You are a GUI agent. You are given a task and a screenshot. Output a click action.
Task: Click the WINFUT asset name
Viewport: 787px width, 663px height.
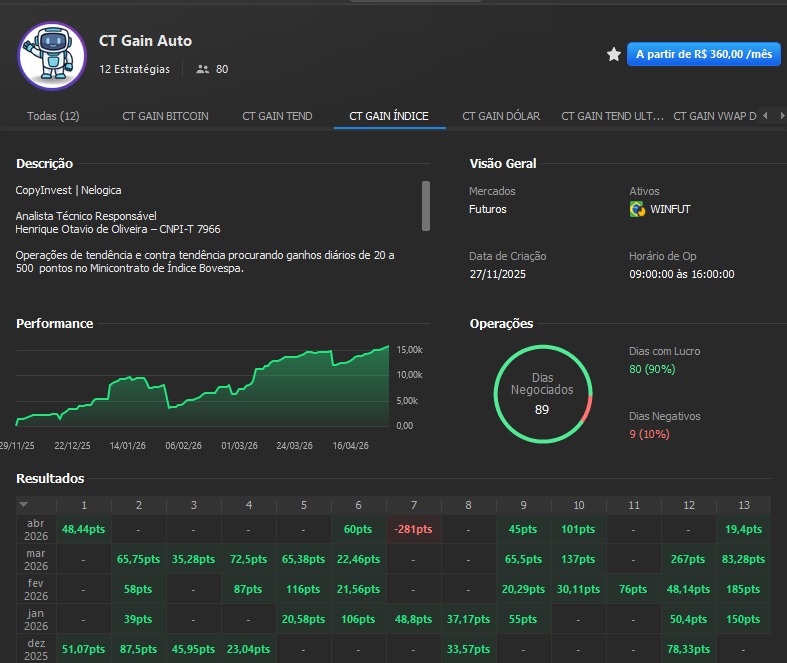pyautogui.click(x=670, y=209)
